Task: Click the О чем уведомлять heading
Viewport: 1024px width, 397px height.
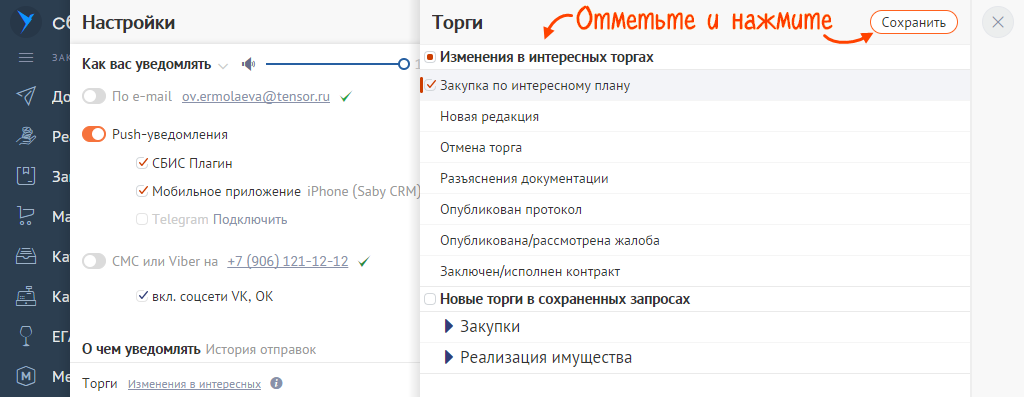Action: (141, 349)
